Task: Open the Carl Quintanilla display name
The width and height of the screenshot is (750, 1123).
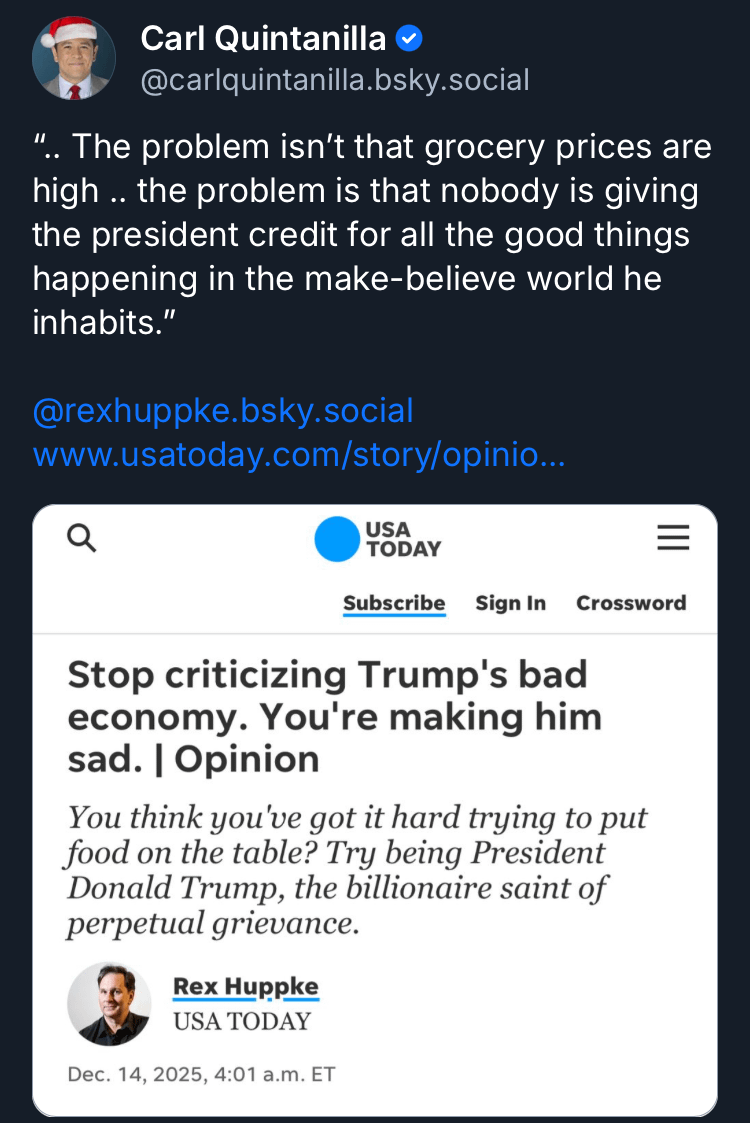Action: tap(263, 39)
